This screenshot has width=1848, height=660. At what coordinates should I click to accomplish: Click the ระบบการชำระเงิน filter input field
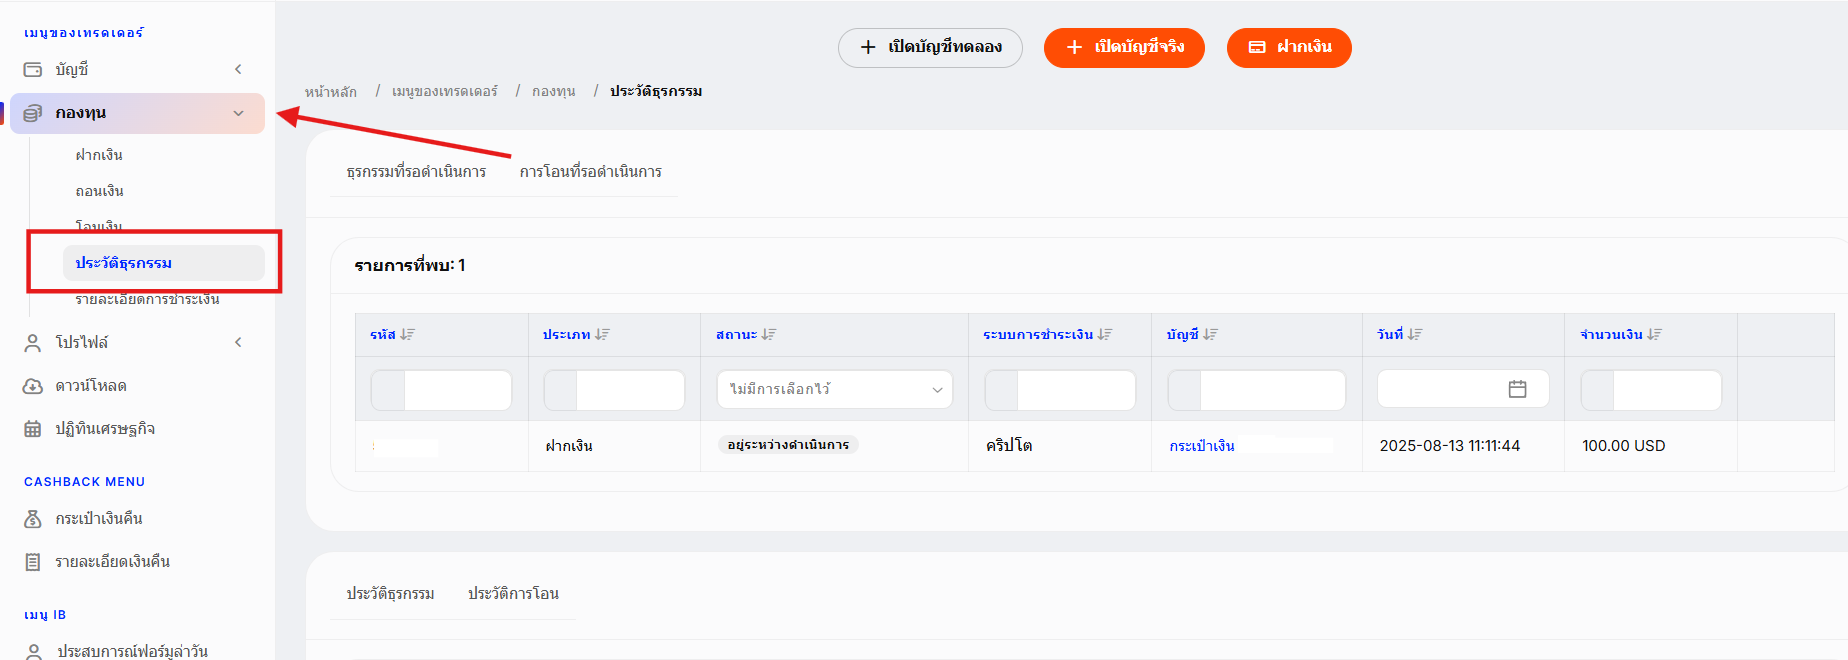[1060, 390]
